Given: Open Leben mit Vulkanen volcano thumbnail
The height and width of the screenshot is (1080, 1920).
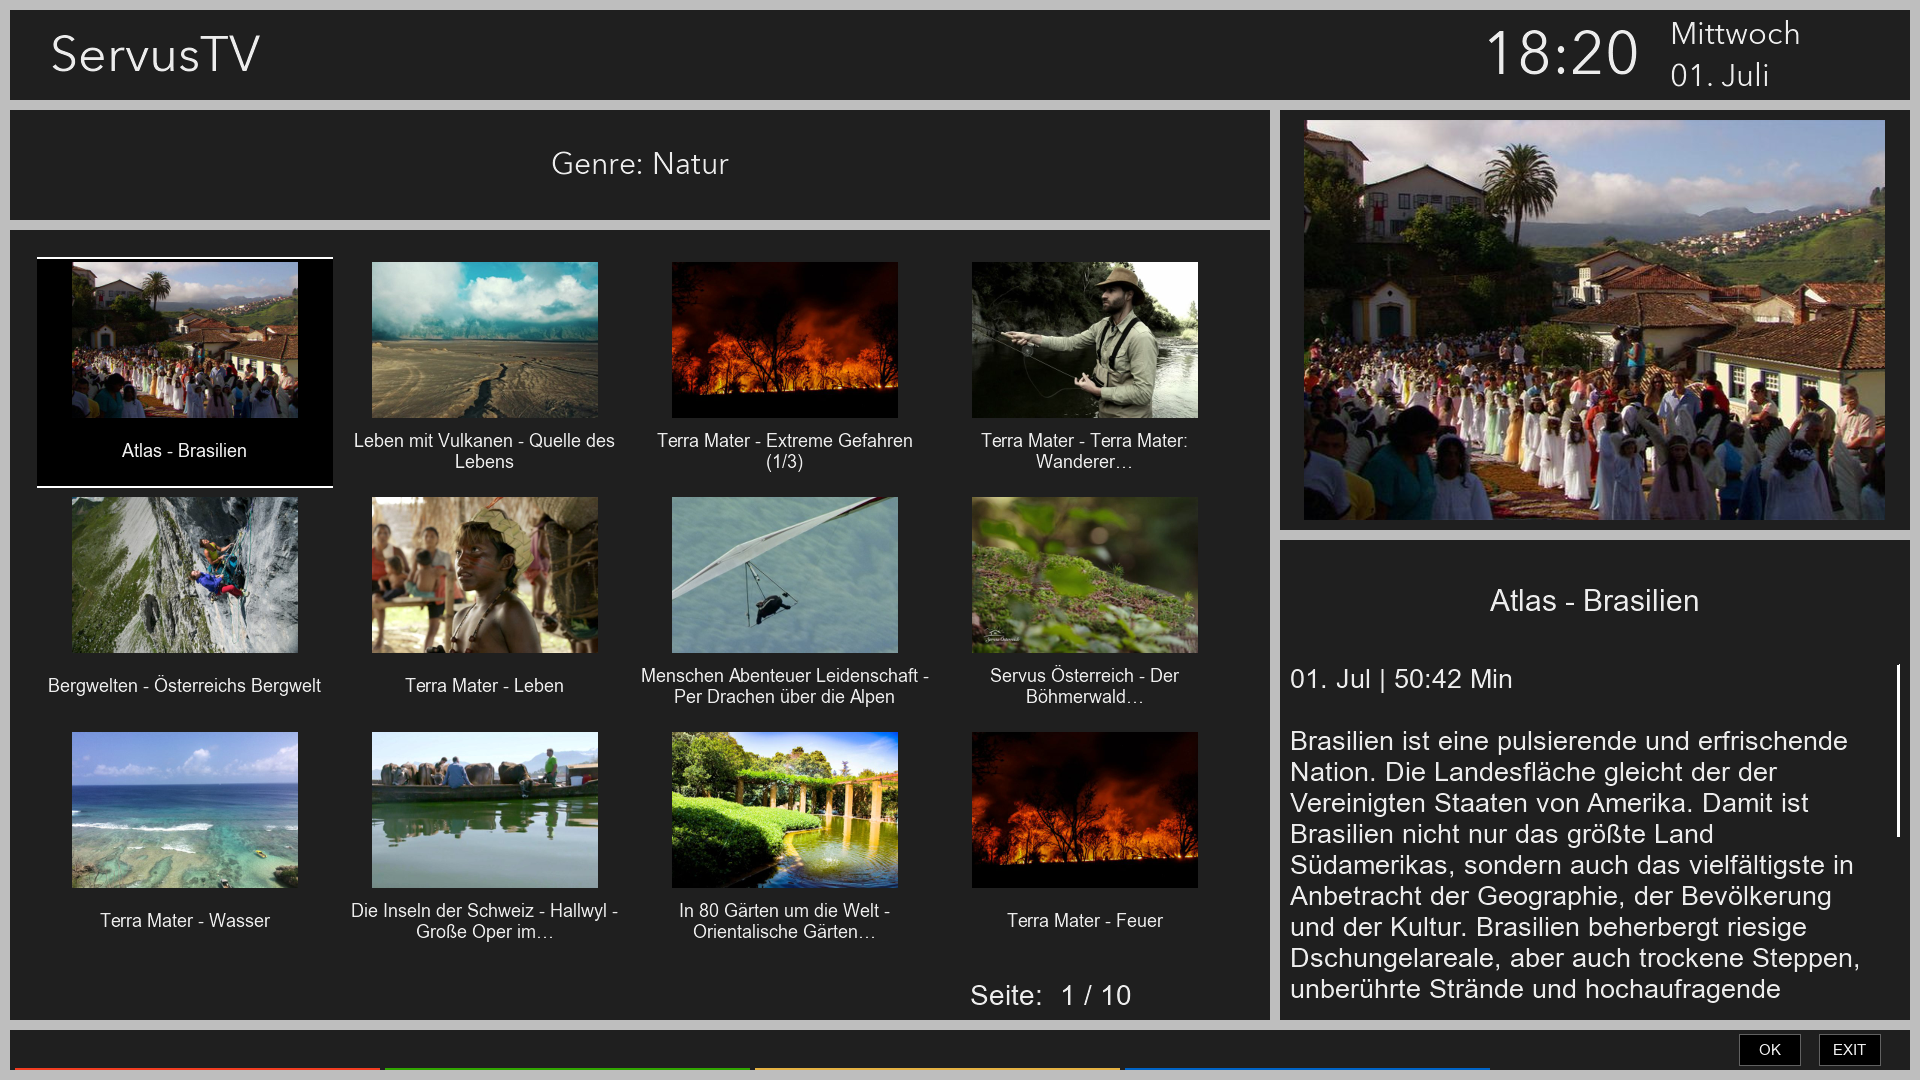Looking at the screenshot, I should [485, 340].
